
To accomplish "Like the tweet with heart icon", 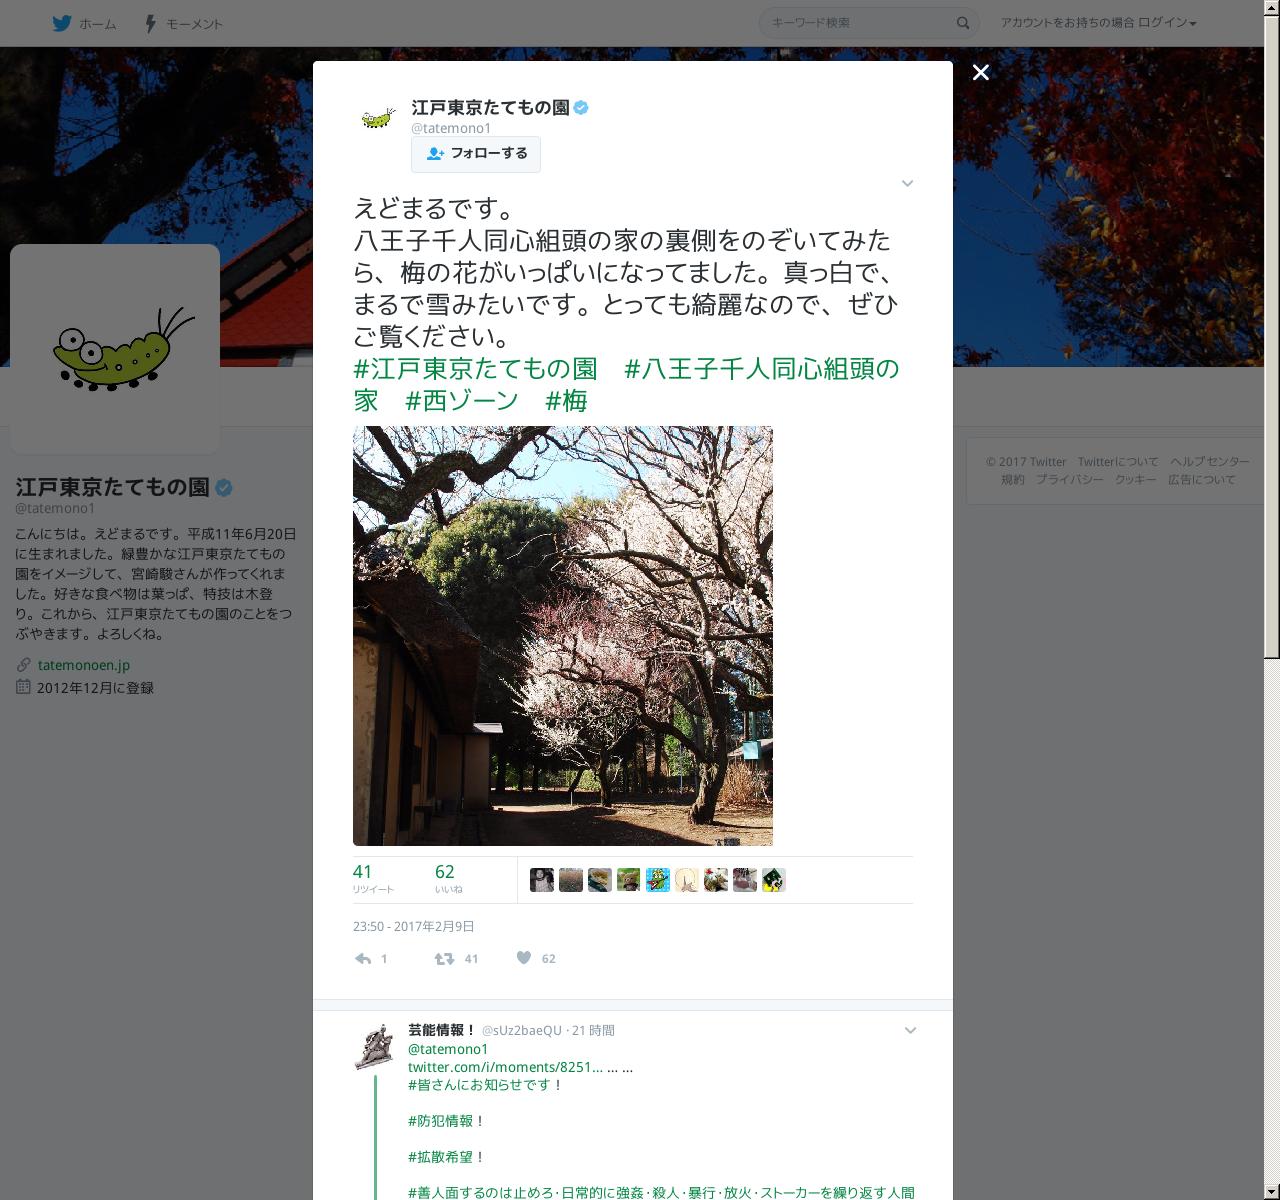I will [524, 958].
